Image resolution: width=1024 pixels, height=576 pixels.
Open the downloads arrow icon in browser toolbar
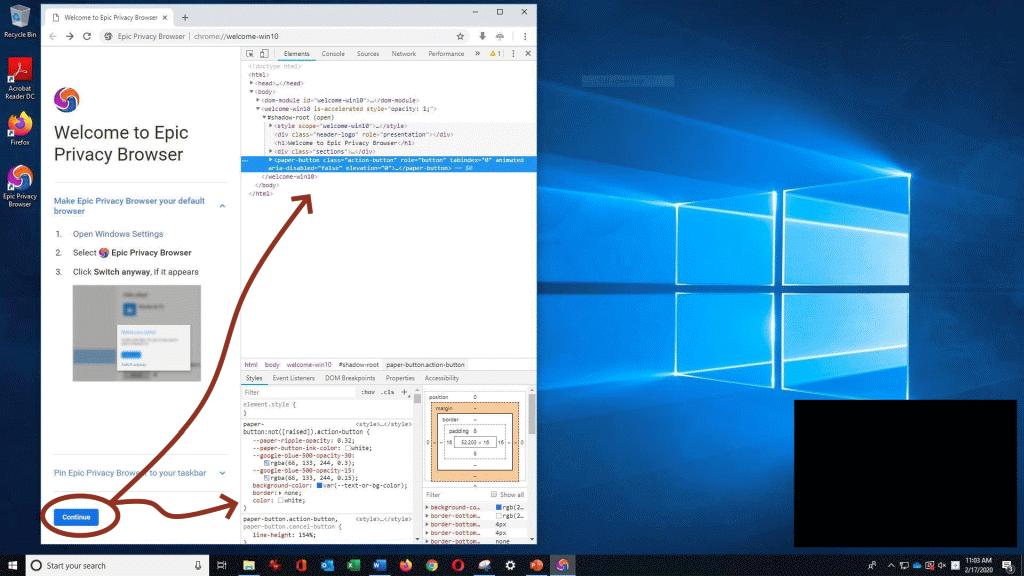(482, 37)
